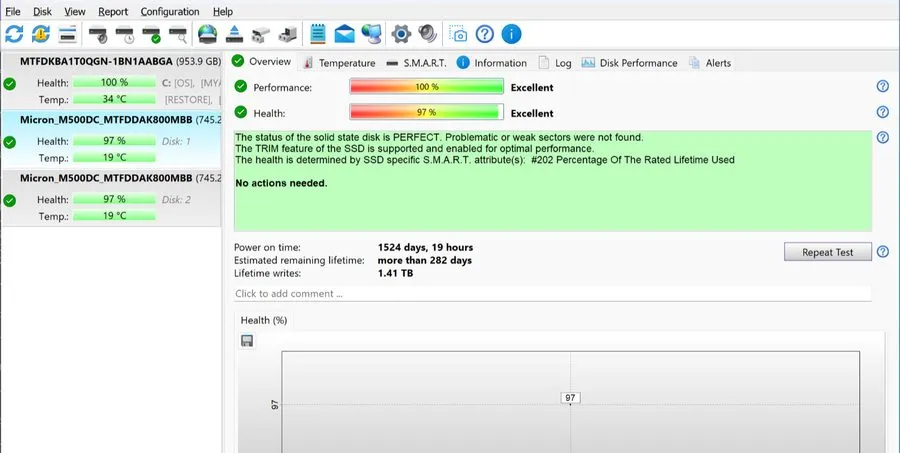The height and width of the screenshot is (453, 900).
Task: Click the disk with magnifying glass icon
Action: [178, 34]
